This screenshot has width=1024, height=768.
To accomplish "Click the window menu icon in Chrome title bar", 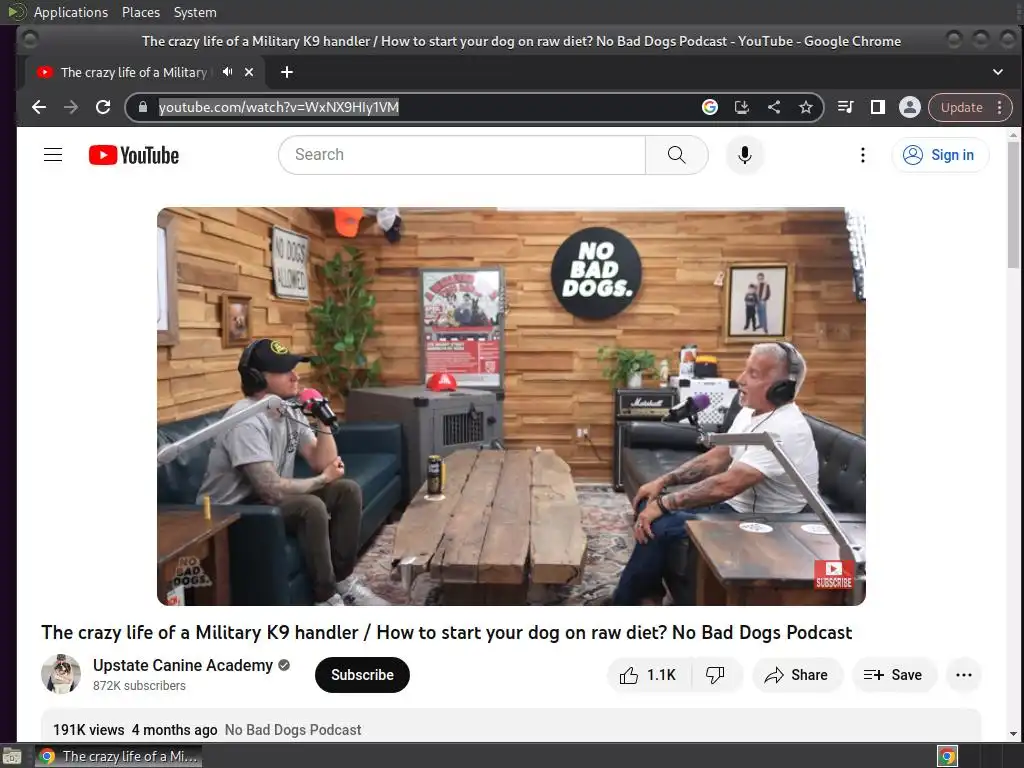I will (x=29, y=40).
